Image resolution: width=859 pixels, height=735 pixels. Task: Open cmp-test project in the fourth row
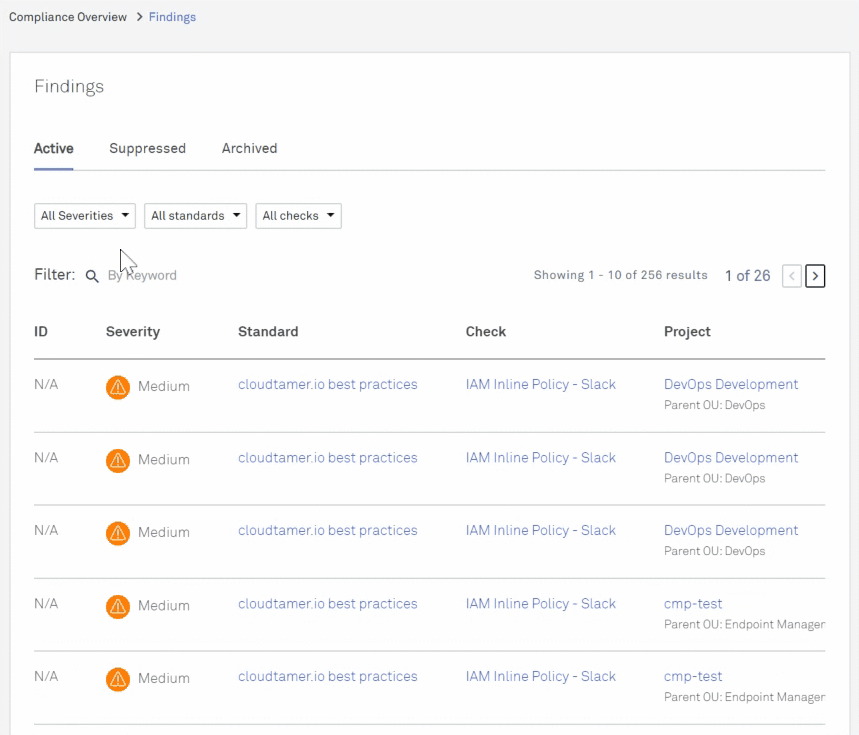pos(693,604)
